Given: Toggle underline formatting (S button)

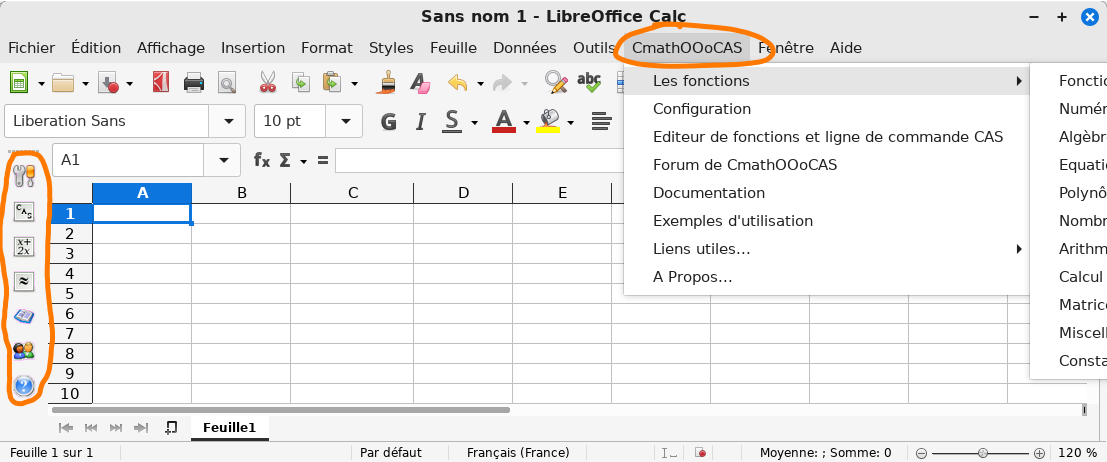Looking at the screenshot, I should (452, 122).
